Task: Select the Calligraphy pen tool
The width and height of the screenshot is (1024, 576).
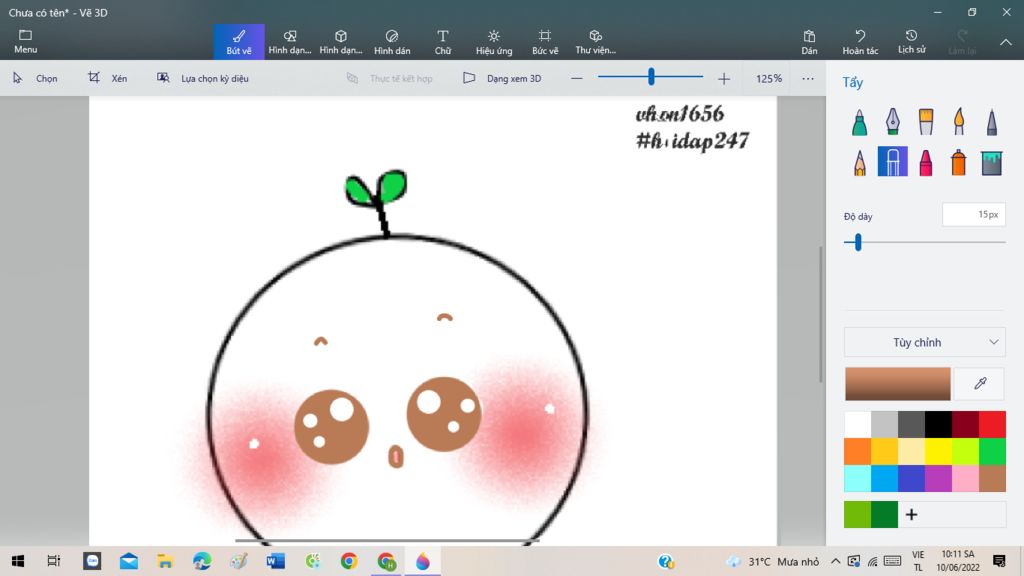Action: point(893,122)
